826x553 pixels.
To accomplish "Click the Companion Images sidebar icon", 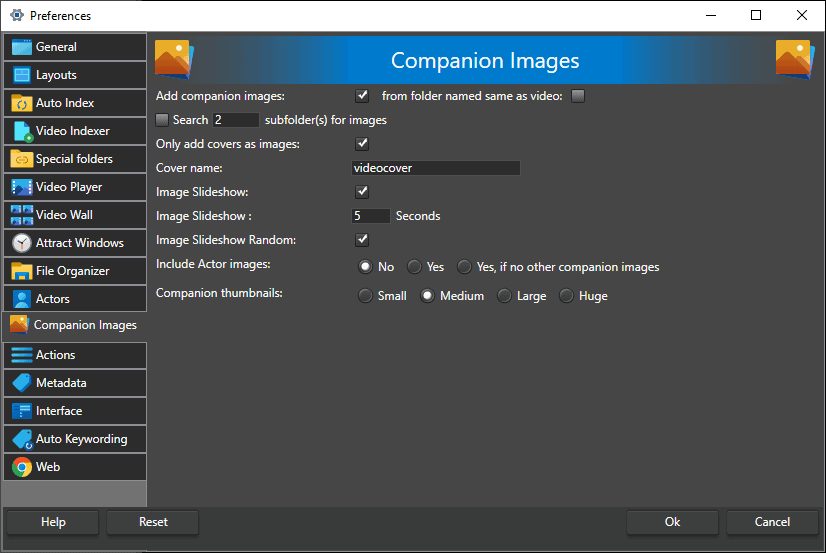I will 19,325.
